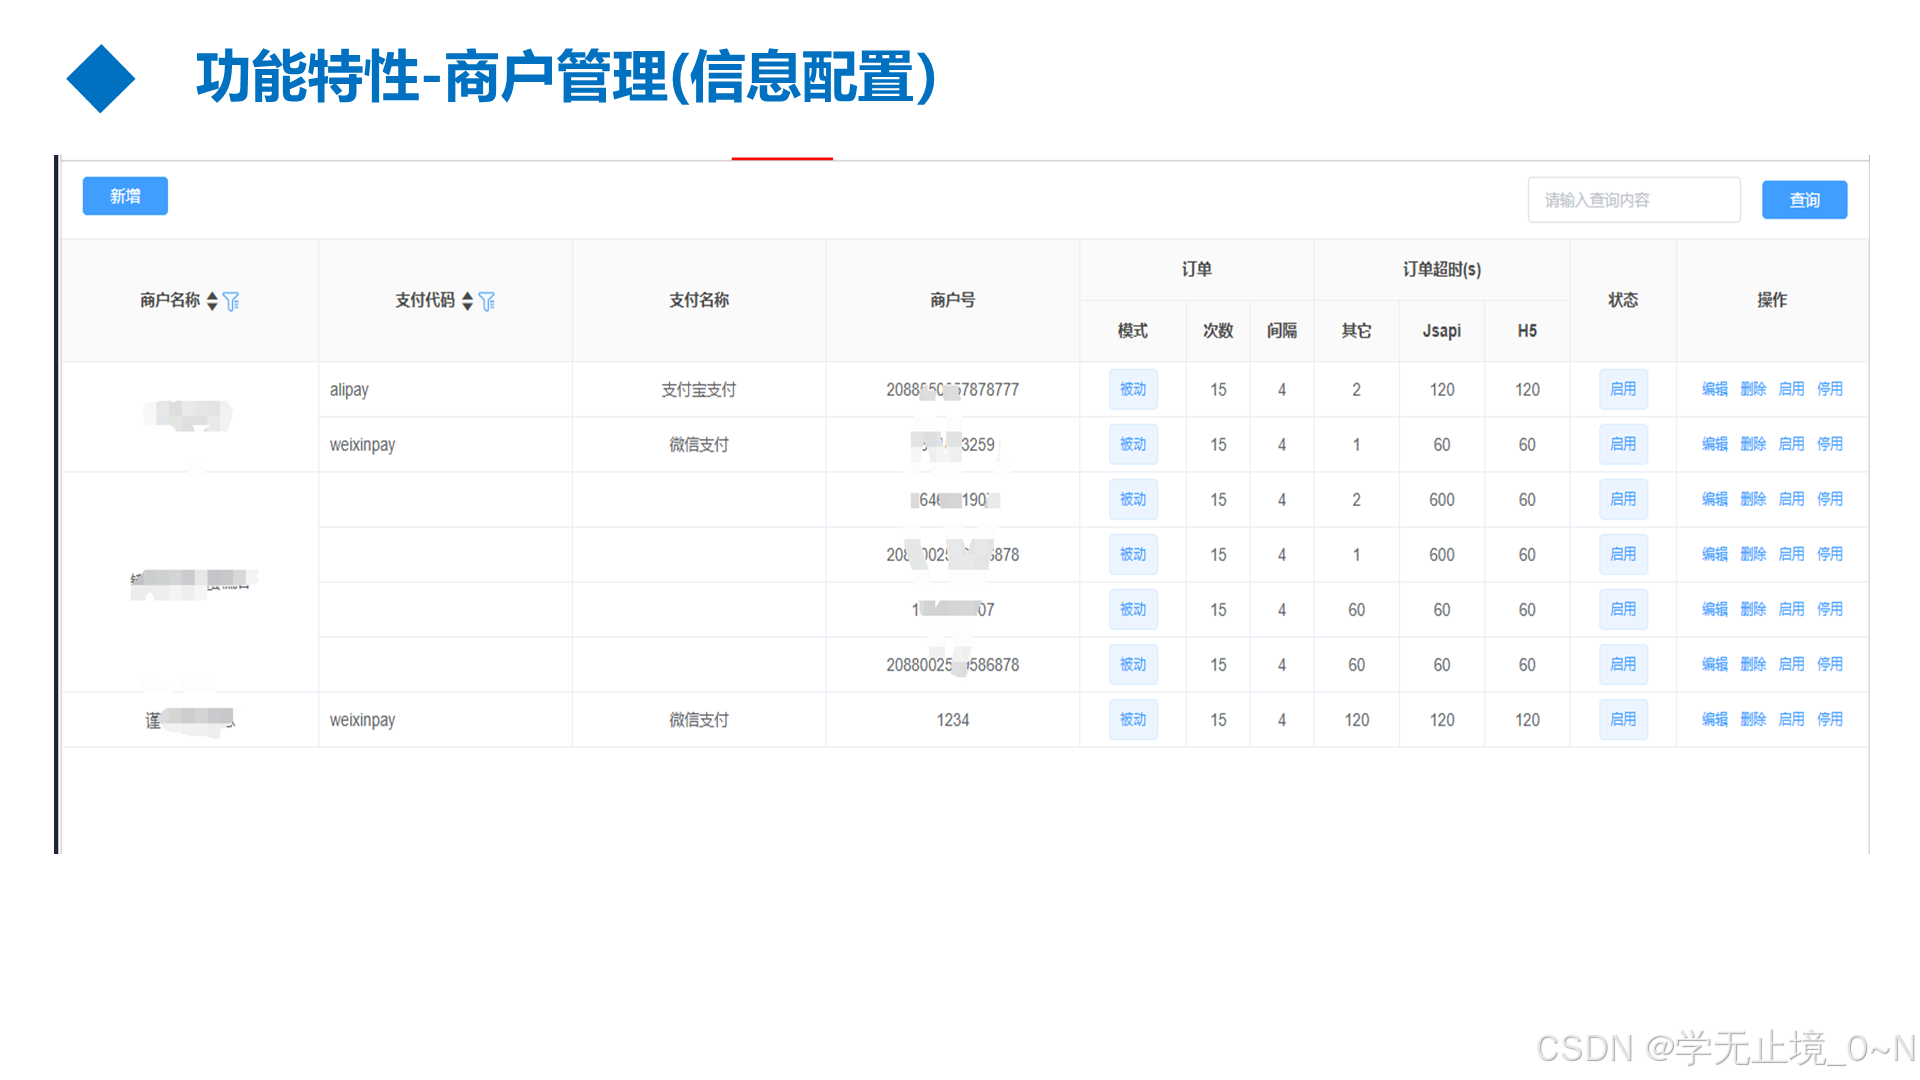Viewport: 1920px width, 1080px height.
Task: Edit merchant 1234 row
Action: coord(1714,719)
